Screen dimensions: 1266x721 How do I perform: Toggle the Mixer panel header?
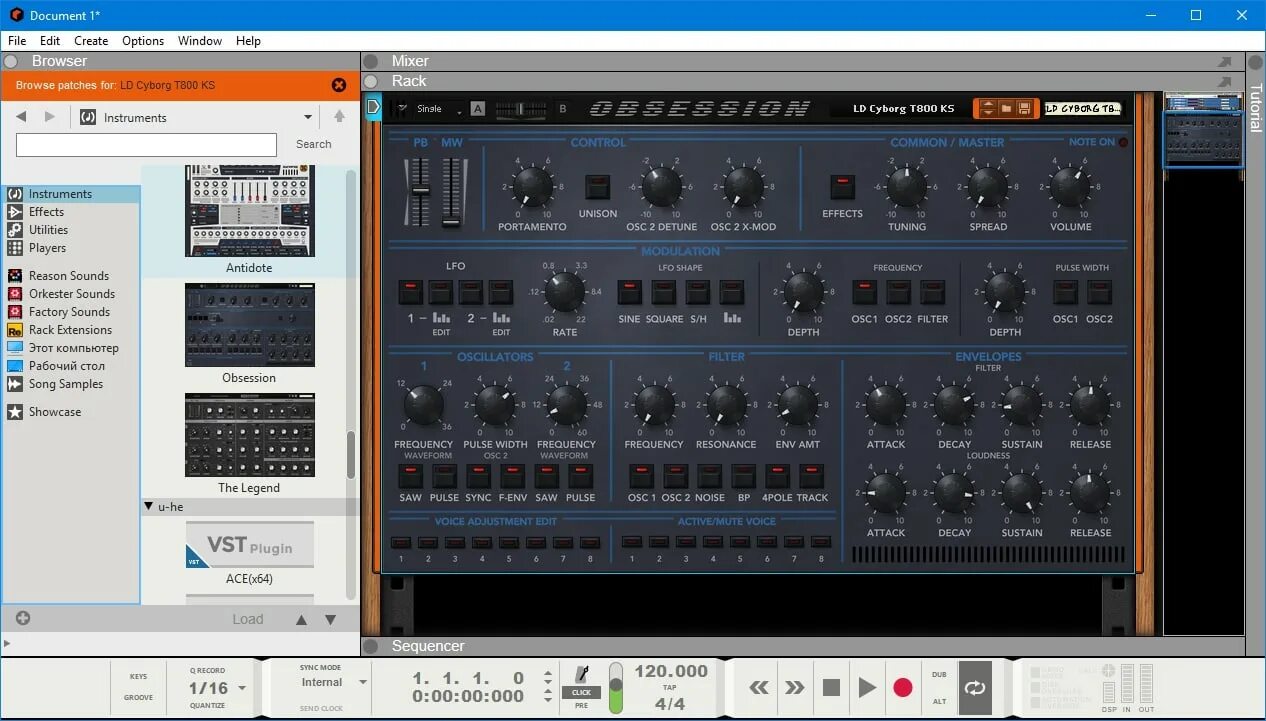tap(803, 61)
